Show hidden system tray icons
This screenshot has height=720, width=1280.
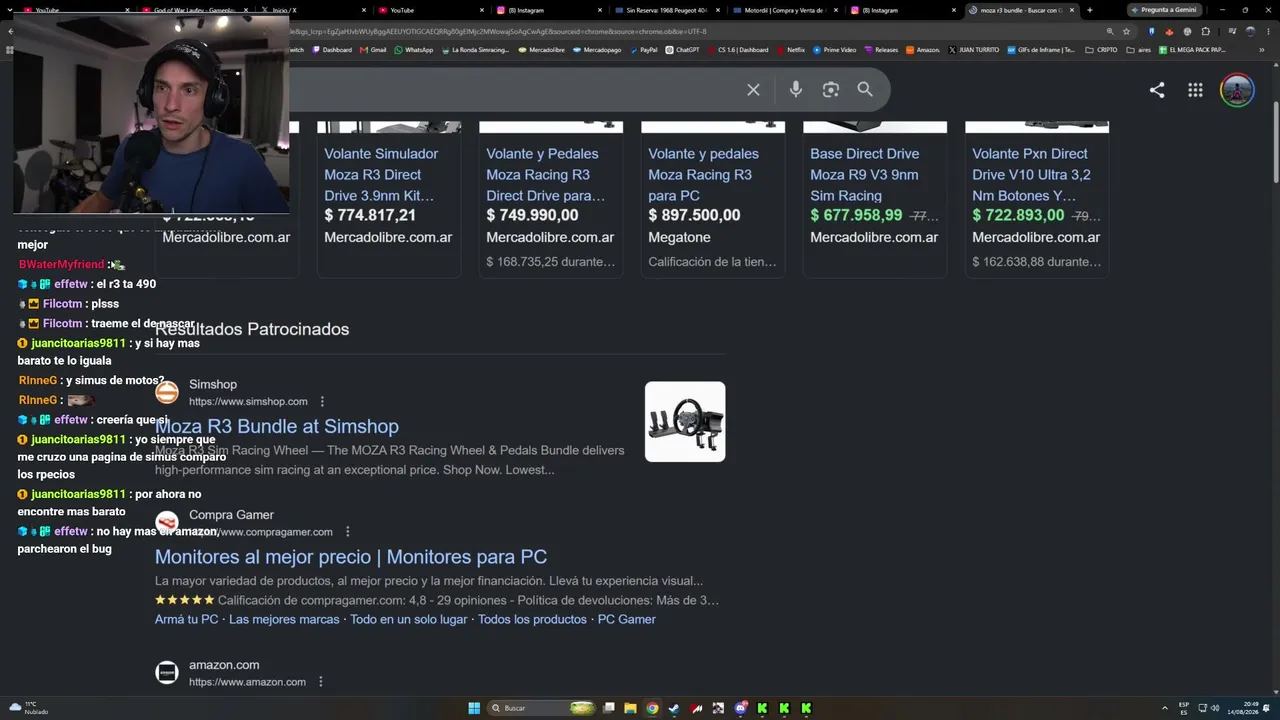coord(1163,708)
